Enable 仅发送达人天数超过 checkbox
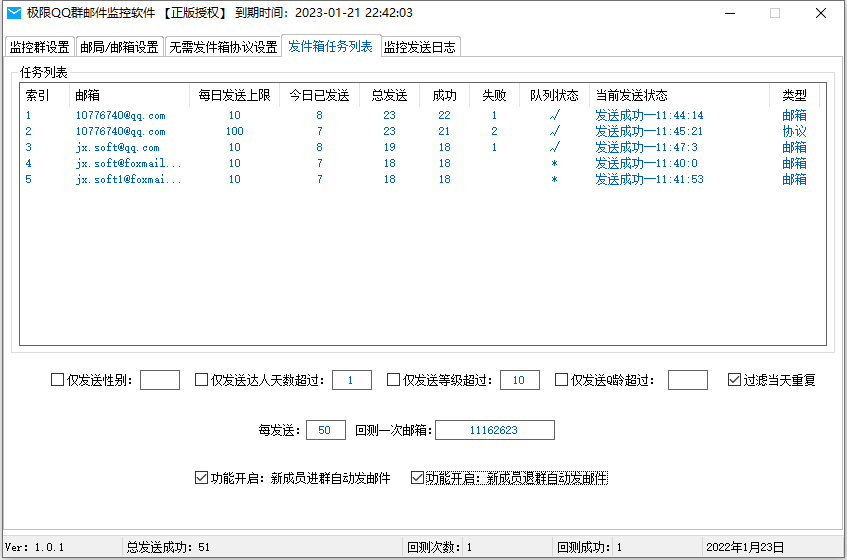Image resolution: width=847 pixels, height=560 pixels. coord(201,380)
